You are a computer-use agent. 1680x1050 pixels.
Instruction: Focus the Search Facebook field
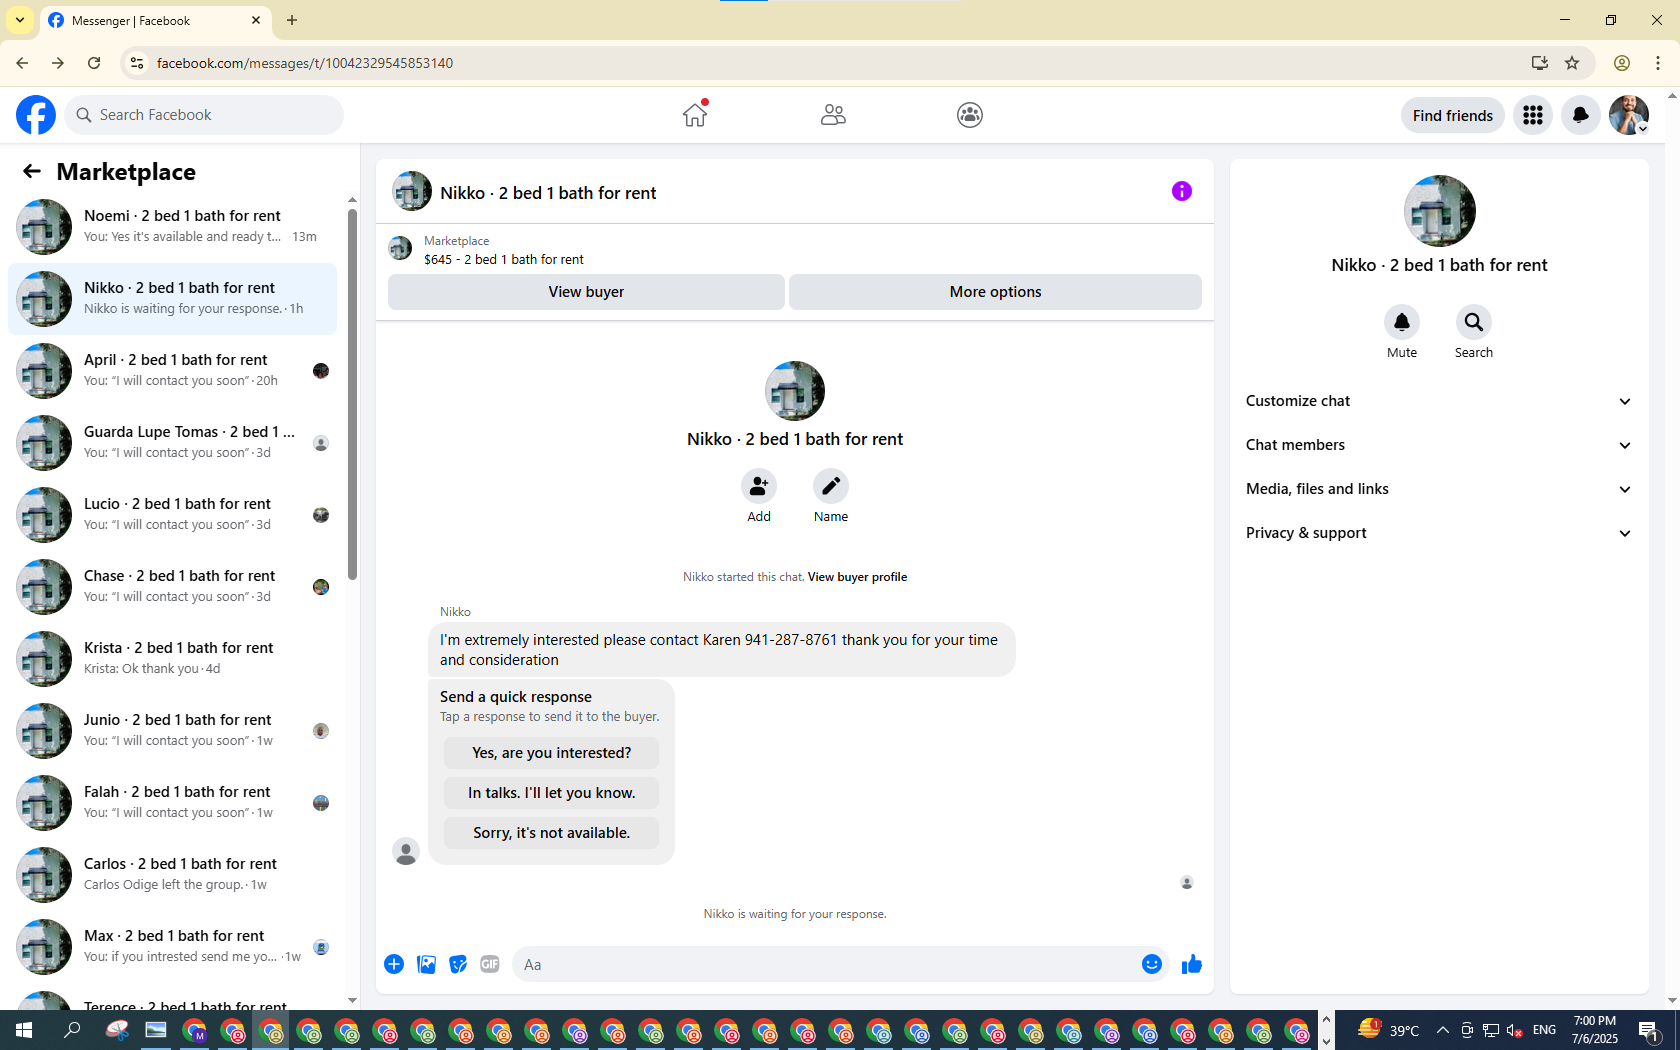pos(204,115)
